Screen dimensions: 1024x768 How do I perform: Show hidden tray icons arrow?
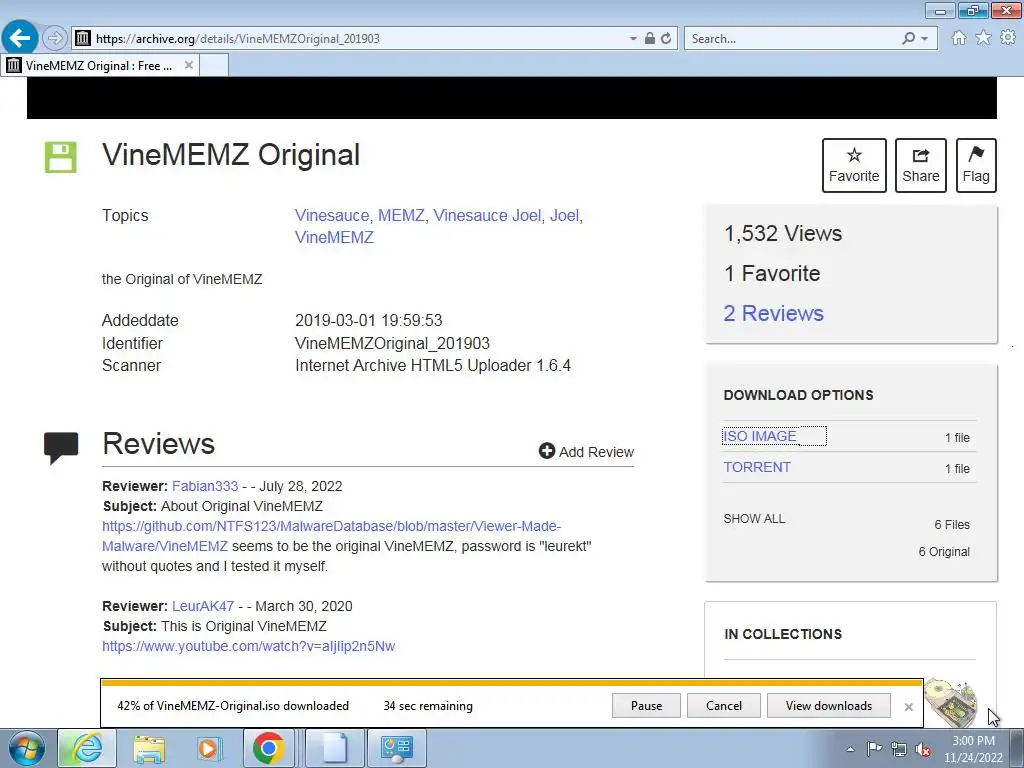click(850, 749)
